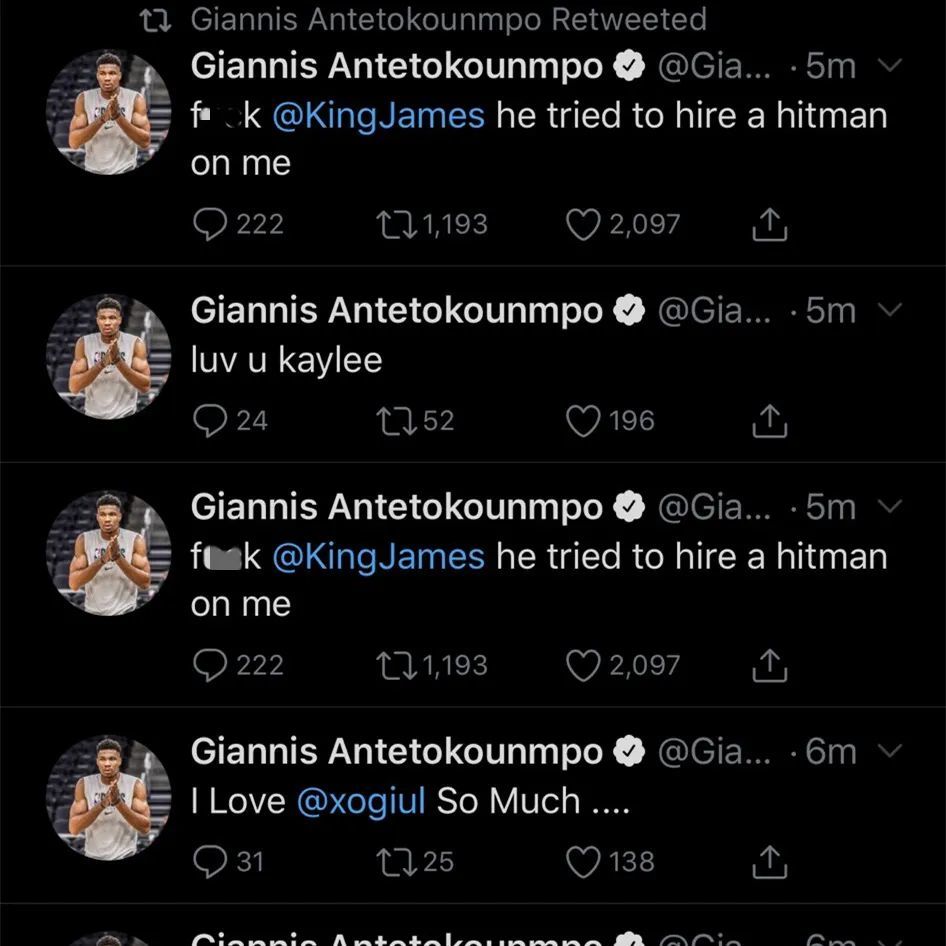Open the @xogiul mention link
The height and width of the screenshot is (946, 946).
click(x=361, y=801)
